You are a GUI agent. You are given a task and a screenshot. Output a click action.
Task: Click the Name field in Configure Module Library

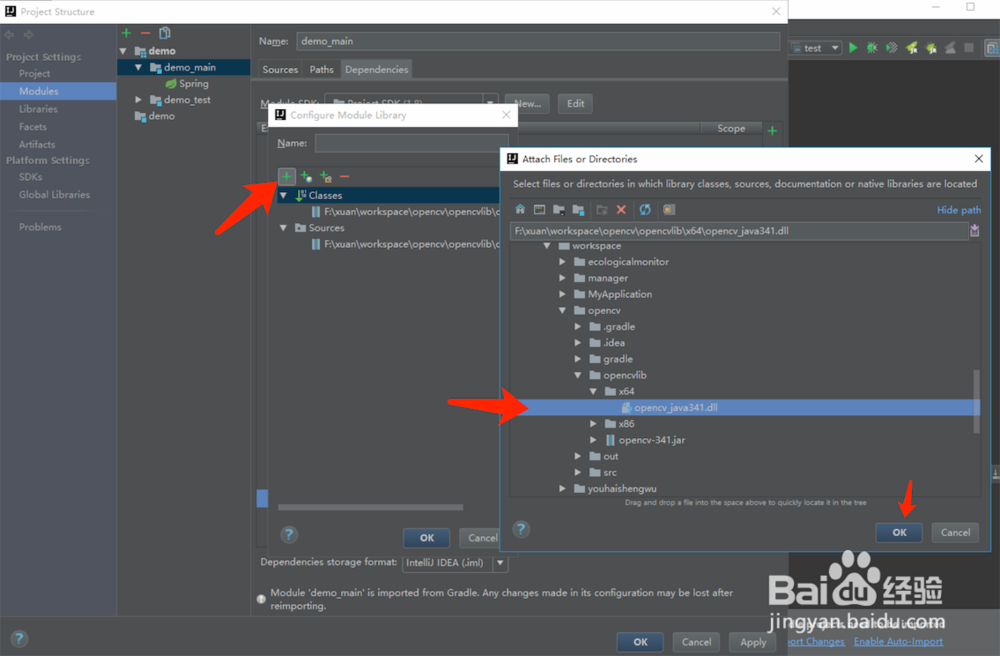(x=411, y=143)
